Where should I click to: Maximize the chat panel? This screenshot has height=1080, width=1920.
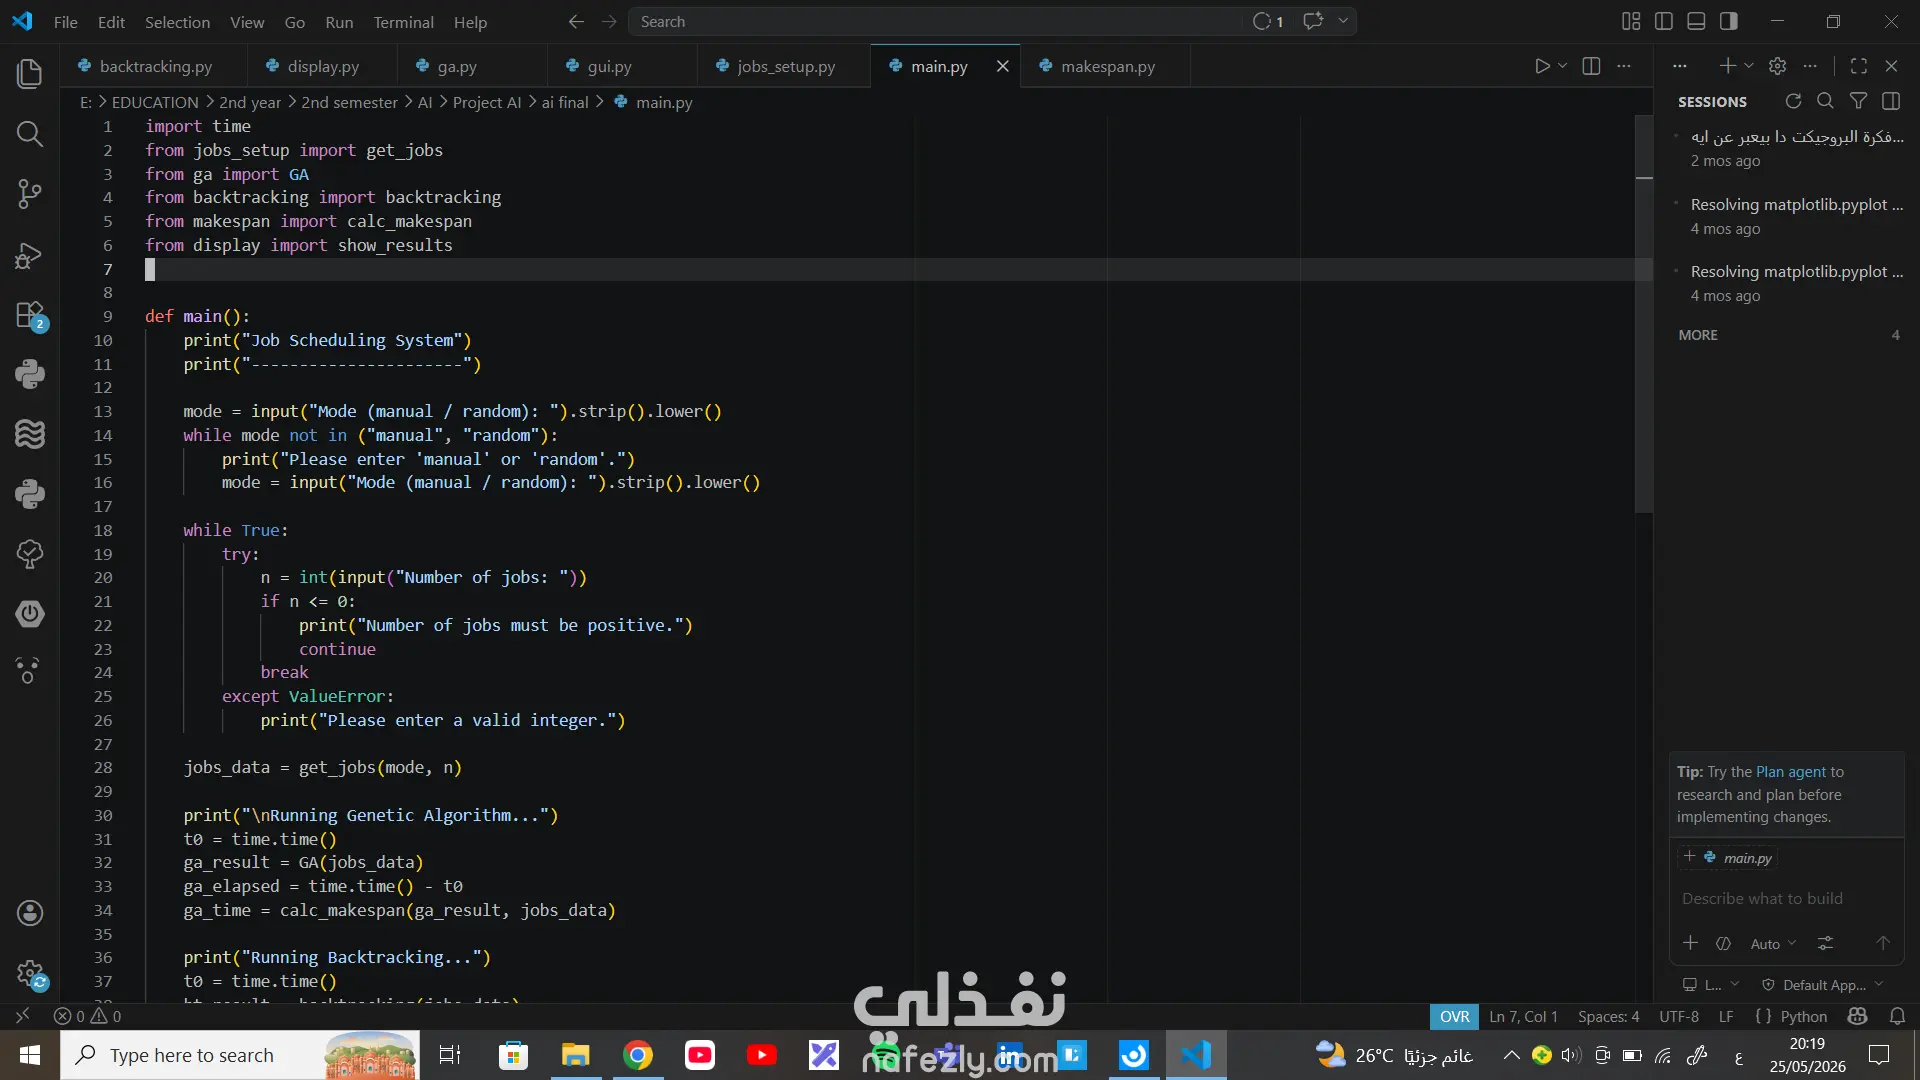click(x=1859, y=66)
